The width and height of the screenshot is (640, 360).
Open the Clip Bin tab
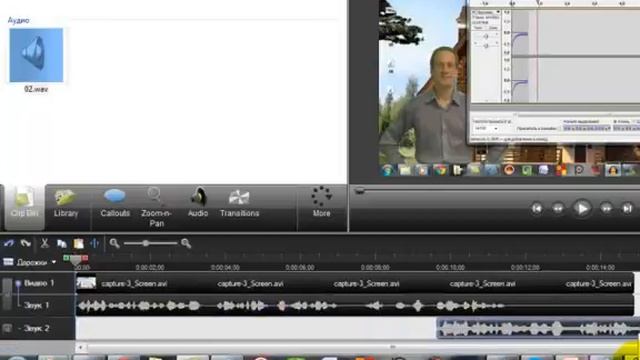click(x=24, y=207)
